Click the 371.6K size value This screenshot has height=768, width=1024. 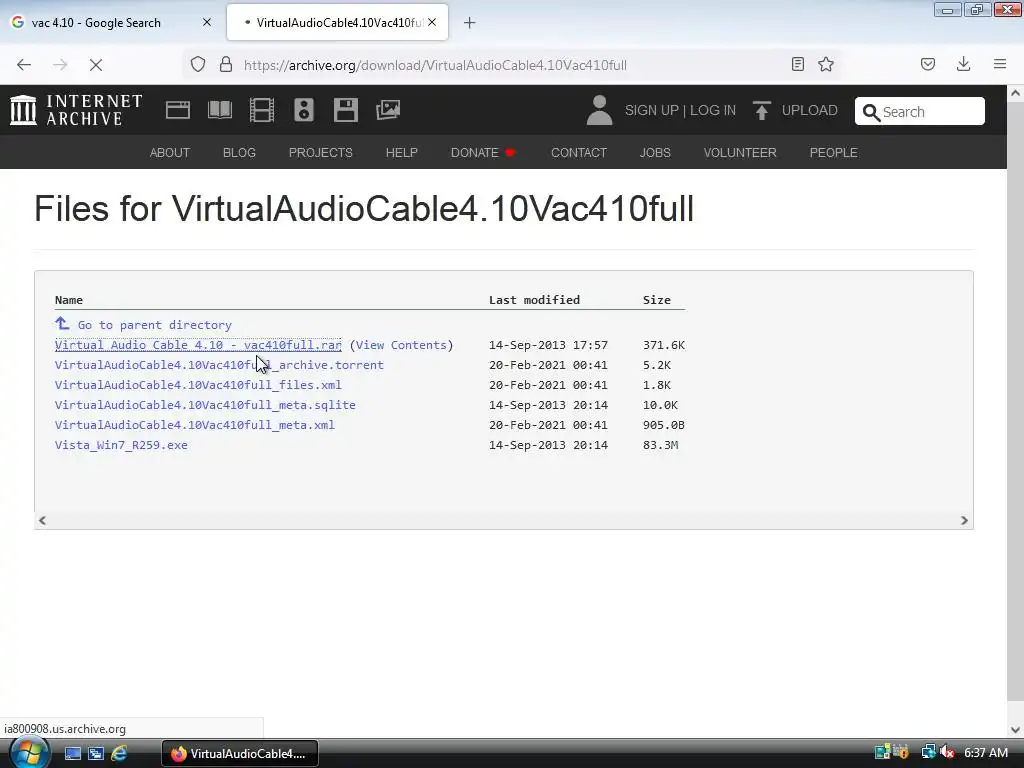point(664,345)
